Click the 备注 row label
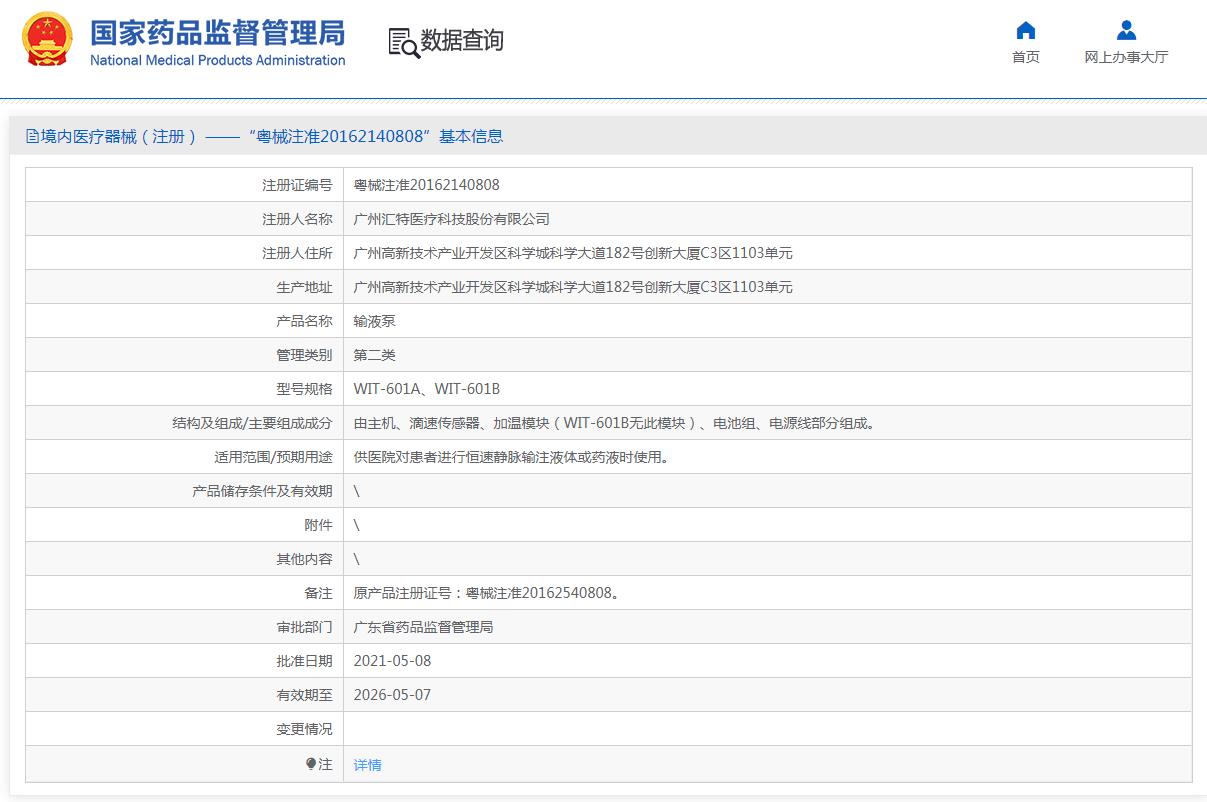The width and height of the screenshot is (1207, 802). pos(318,593)
